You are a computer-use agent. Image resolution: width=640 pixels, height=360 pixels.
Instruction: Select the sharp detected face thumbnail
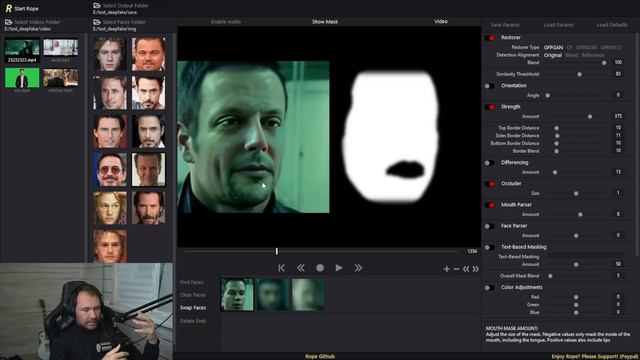point(237,295)
